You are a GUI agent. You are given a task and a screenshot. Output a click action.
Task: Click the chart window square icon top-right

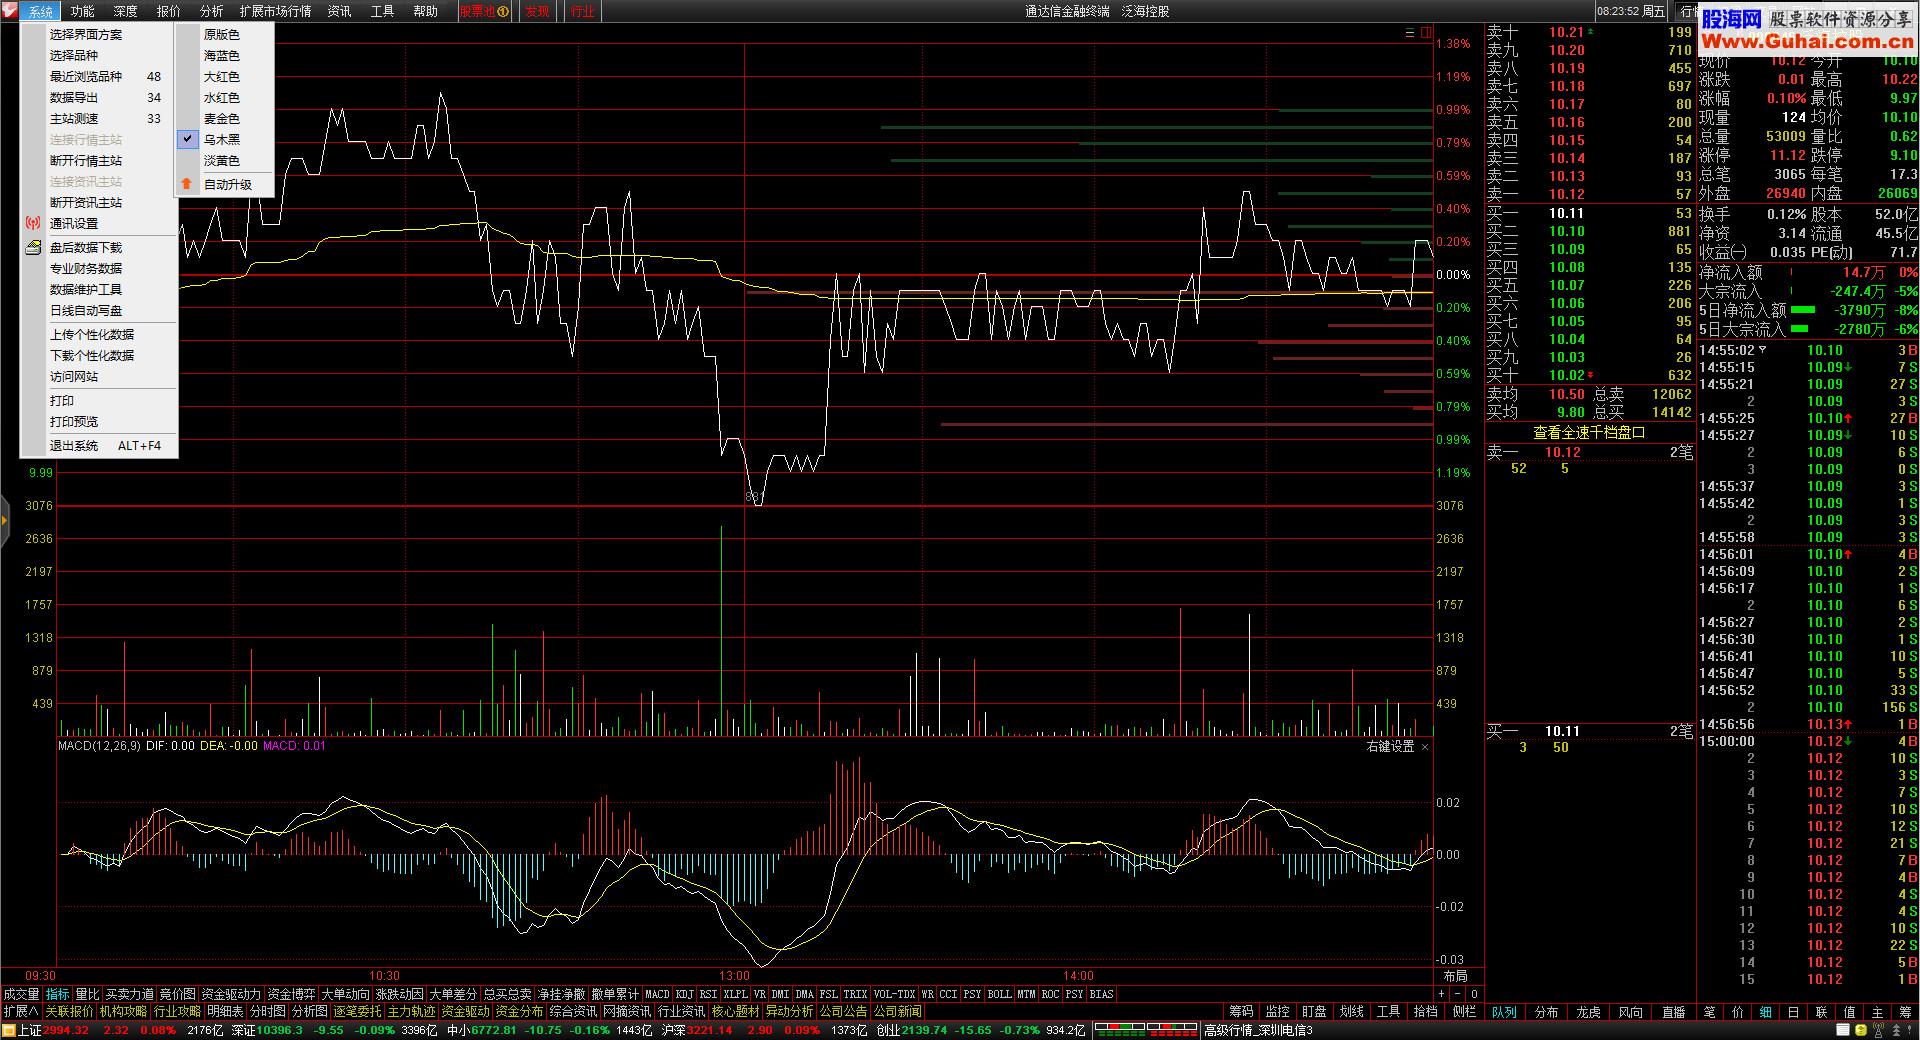[1425, 33]
